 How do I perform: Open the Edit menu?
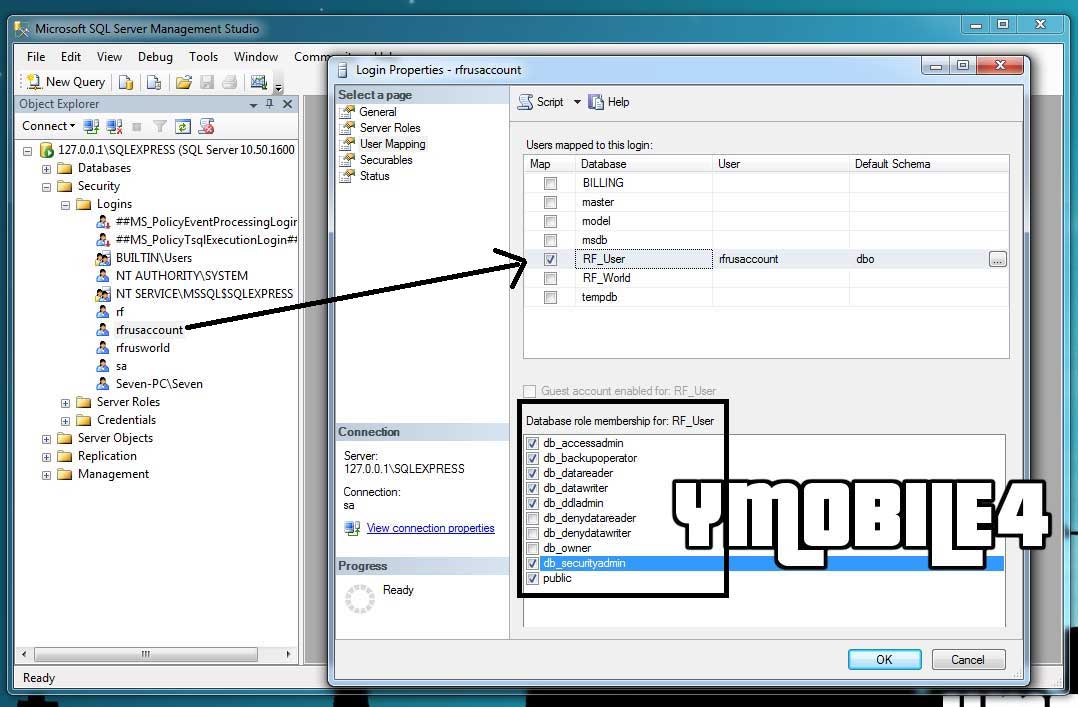[71, 56]
